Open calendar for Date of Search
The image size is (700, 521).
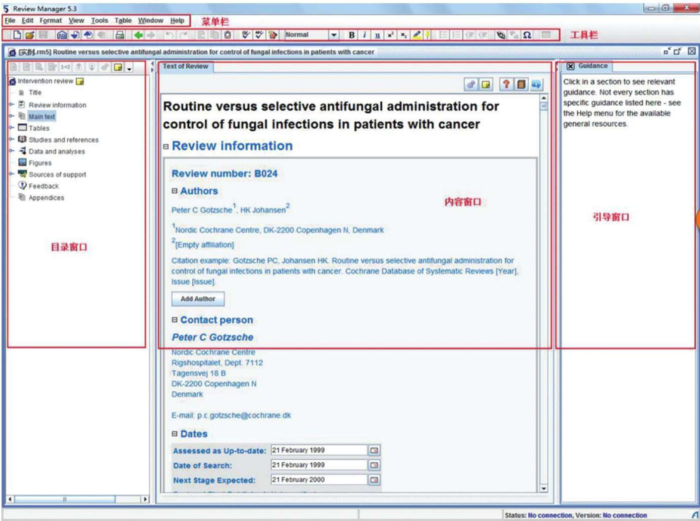tap(374, 465)
